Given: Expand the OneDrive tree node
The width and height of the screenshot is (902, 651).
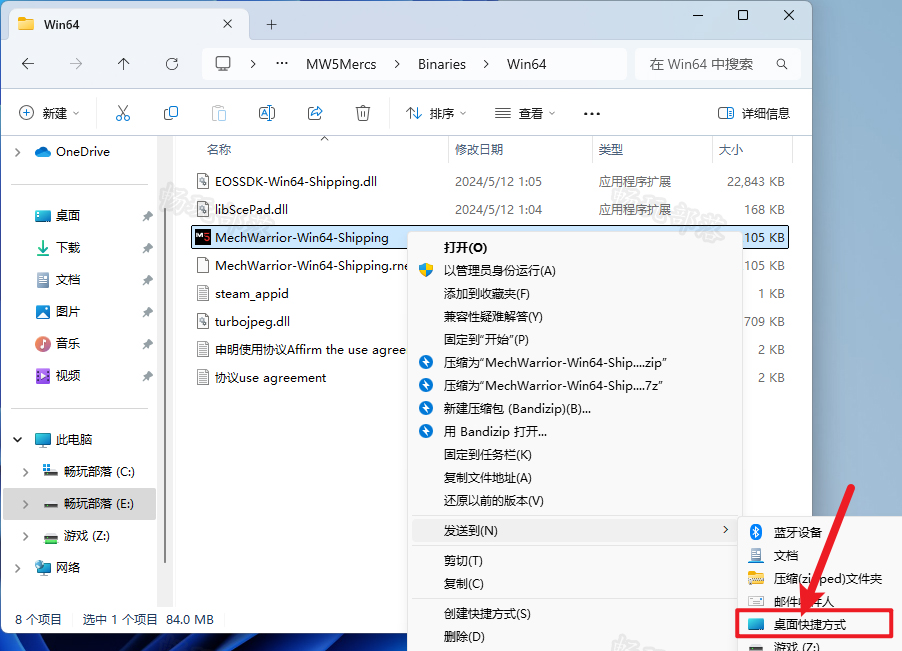Looking at the screenshot, I should 18,152.
